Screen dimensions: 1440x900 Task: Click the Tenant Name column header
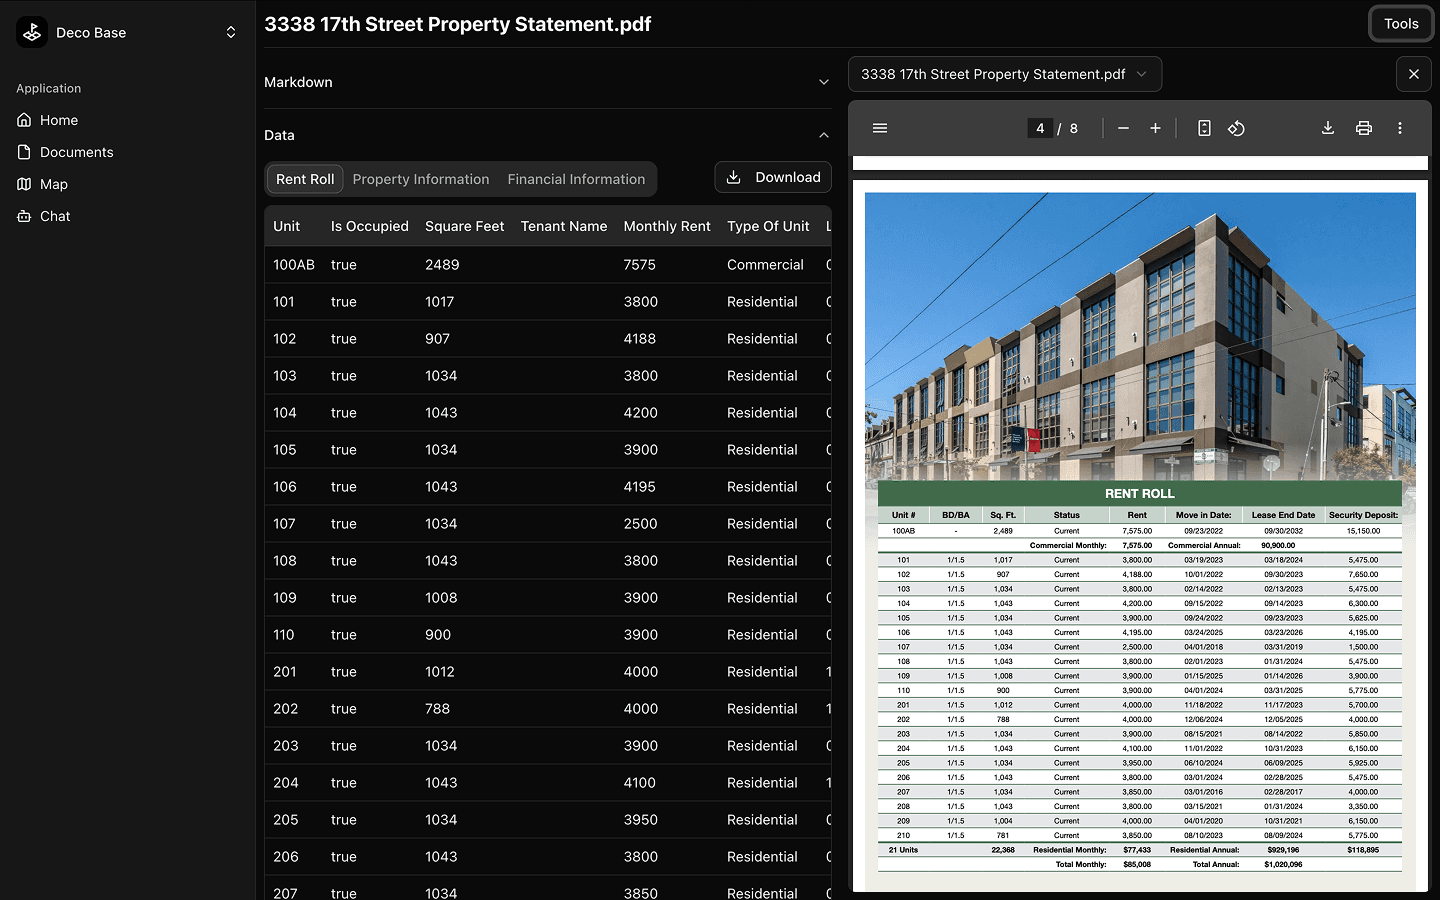click(564, 226)
